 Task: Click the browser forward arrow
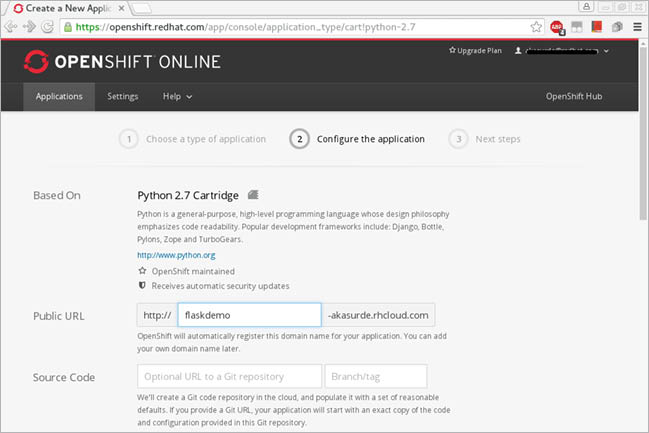tap(28, 26)
